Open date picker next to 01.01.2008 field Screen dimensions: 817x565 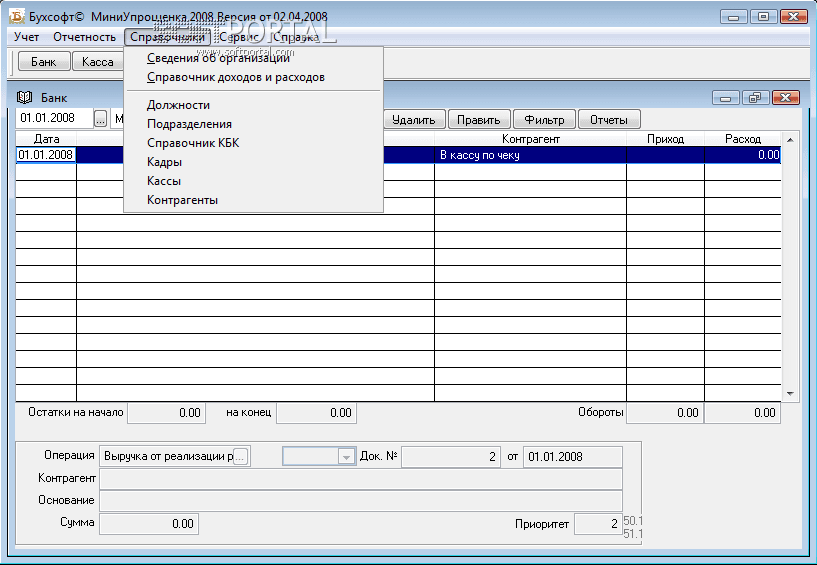(x=101, y=119)
